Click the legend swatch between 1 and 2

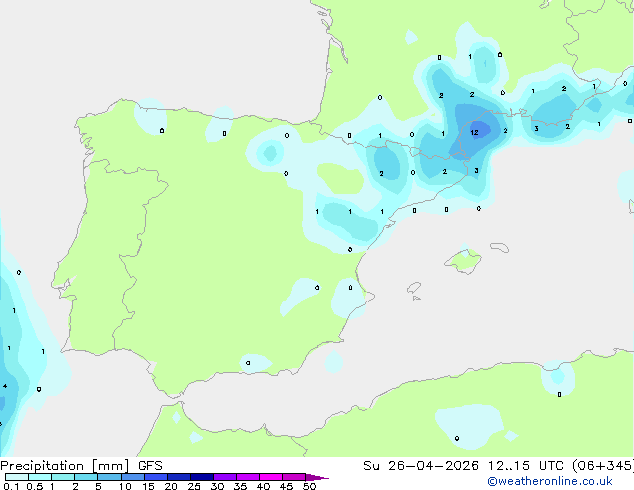coord(63,477)
